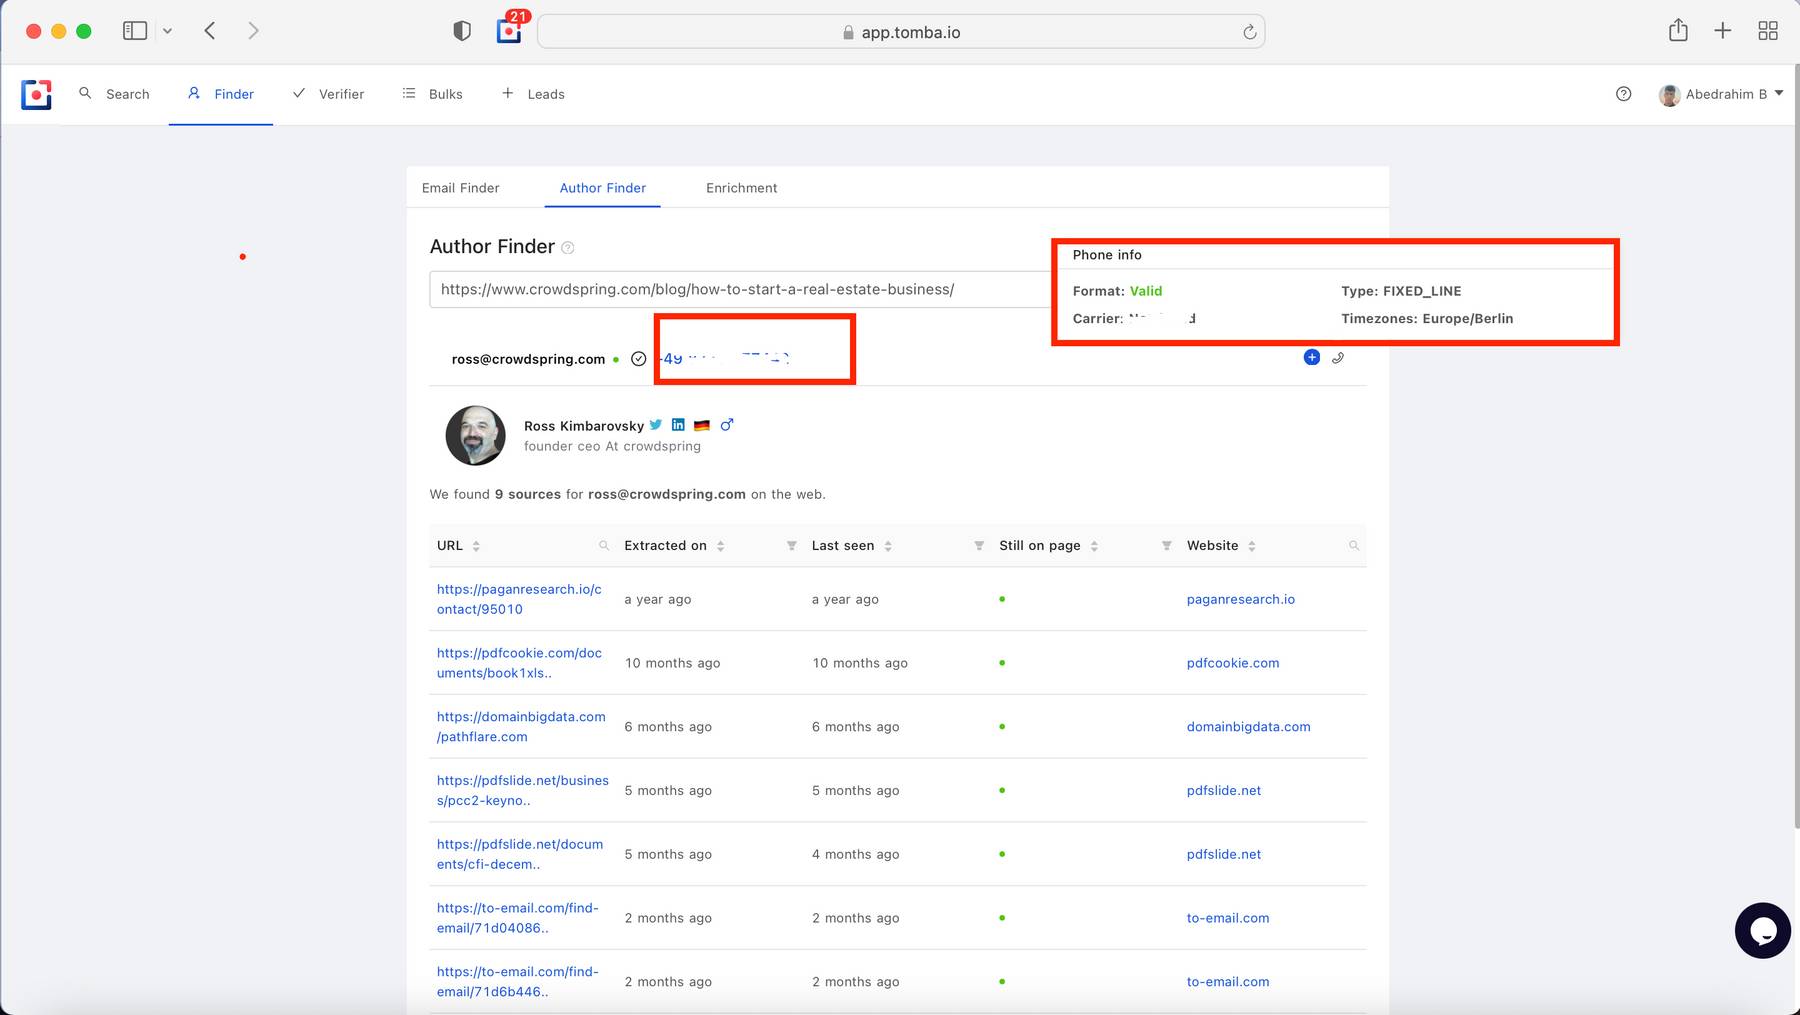Open the chat support bubble

tap(1762, 931)
